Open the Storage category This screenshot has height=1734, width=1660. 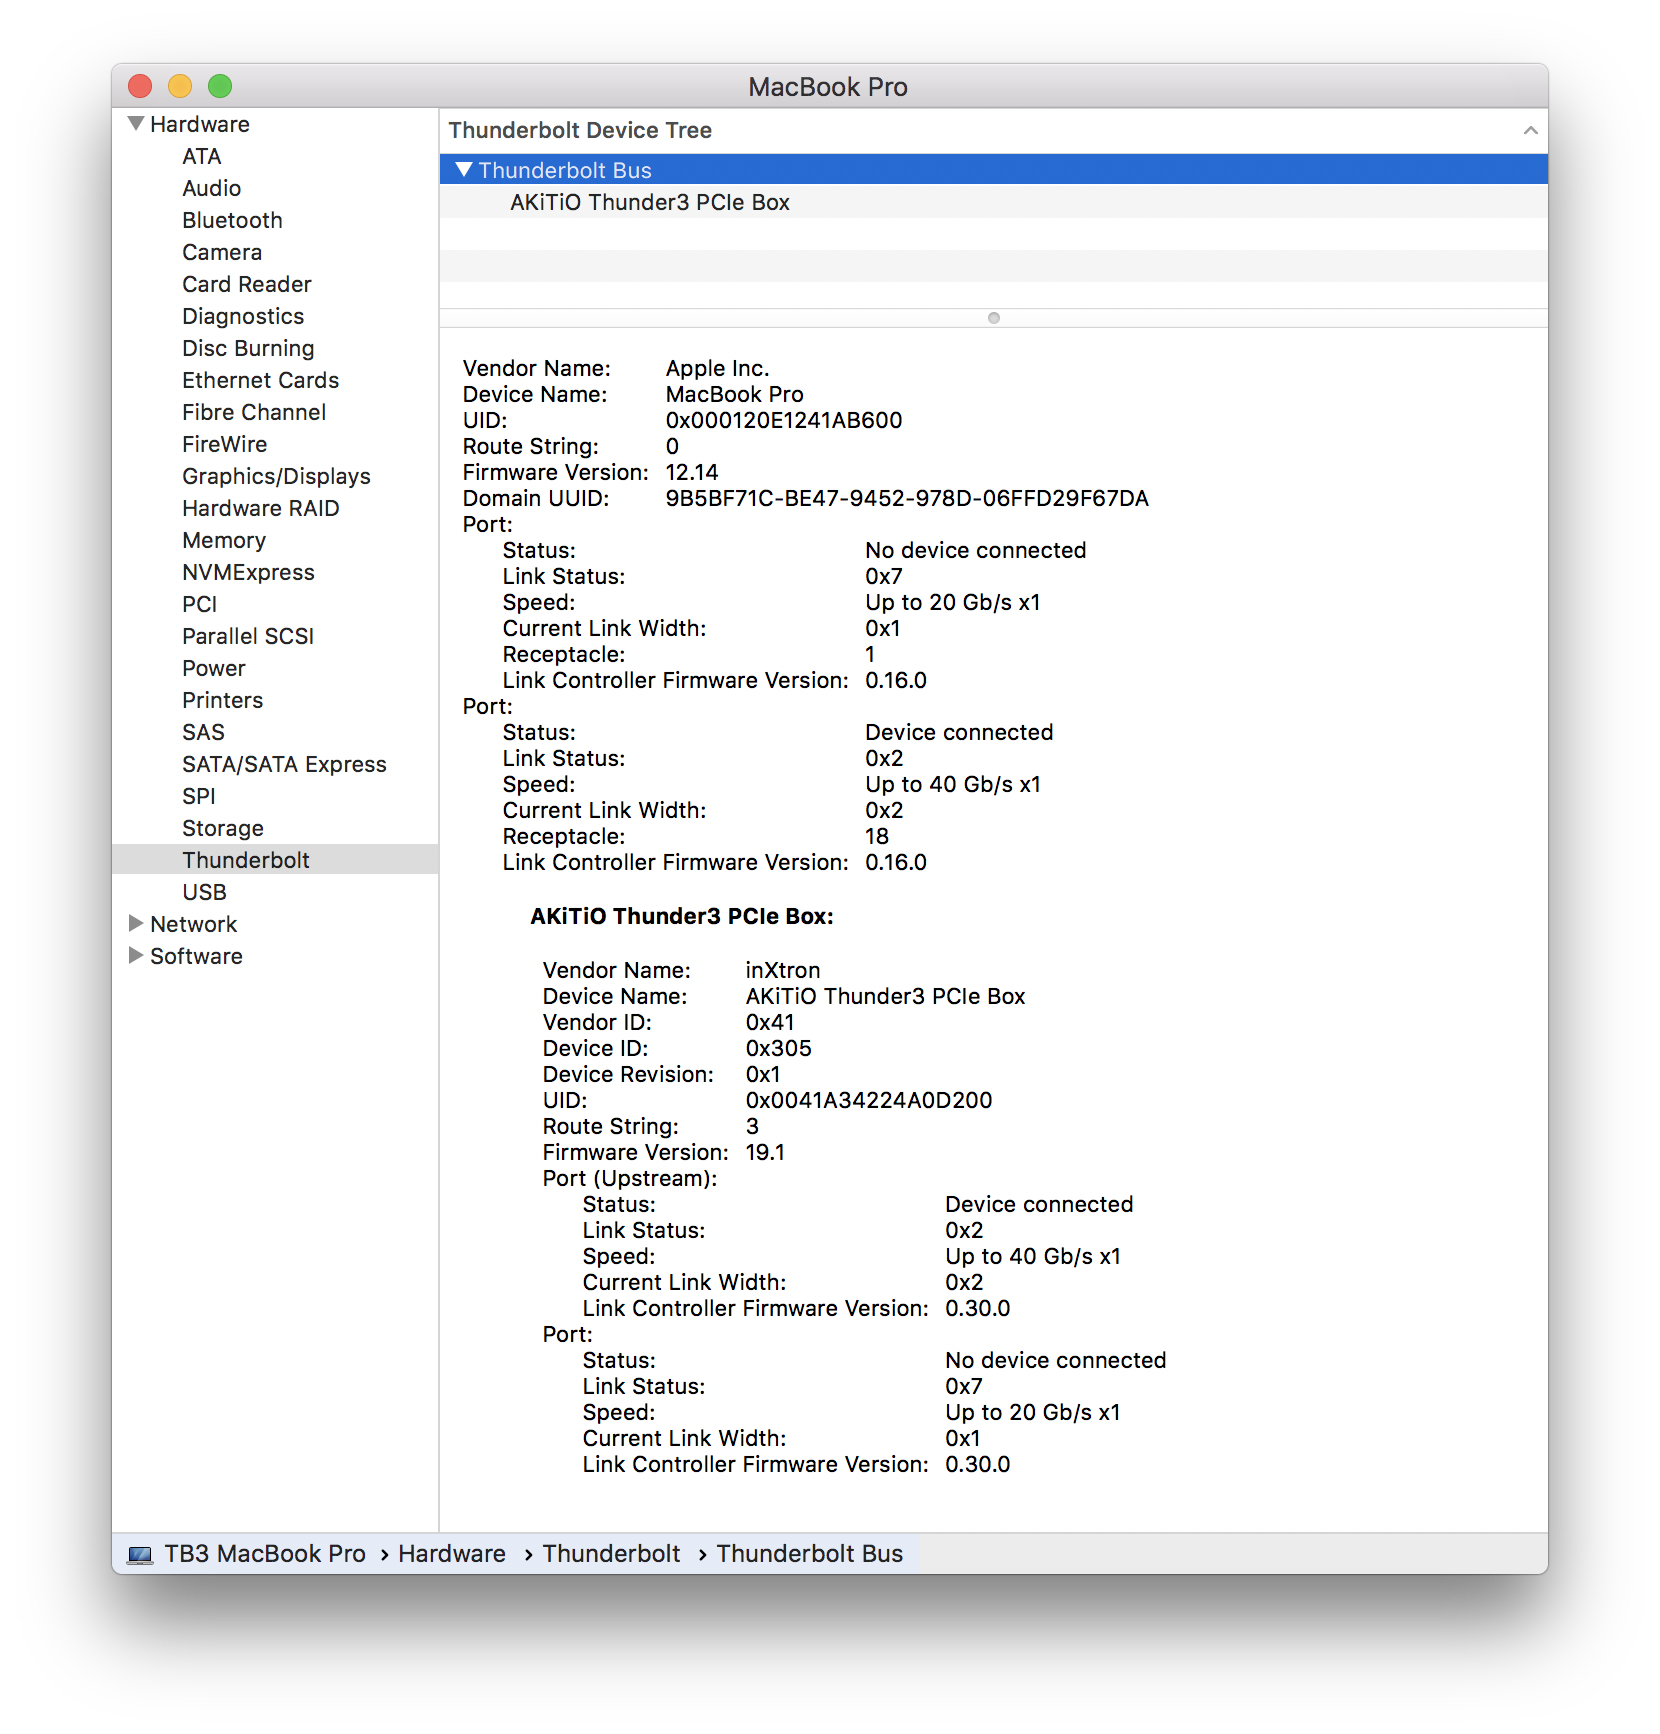click(223, 828)
